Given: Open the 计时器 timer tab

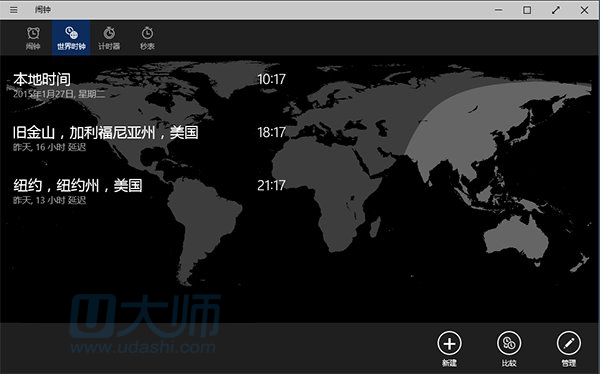Looking at the screenshot, I should coord(109,38).
